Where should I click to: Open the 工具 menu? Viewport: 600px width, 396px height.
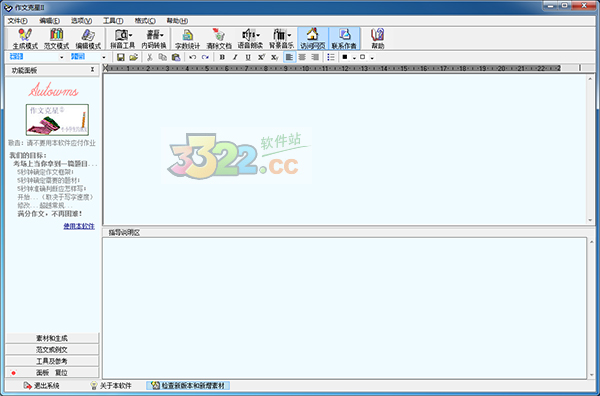[112, 21]
